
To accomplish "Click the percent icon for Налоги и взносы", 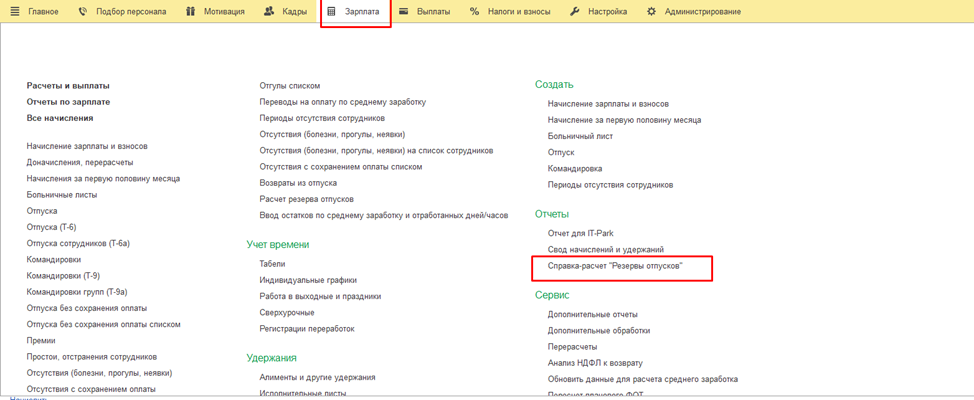I will click(474, 12).
